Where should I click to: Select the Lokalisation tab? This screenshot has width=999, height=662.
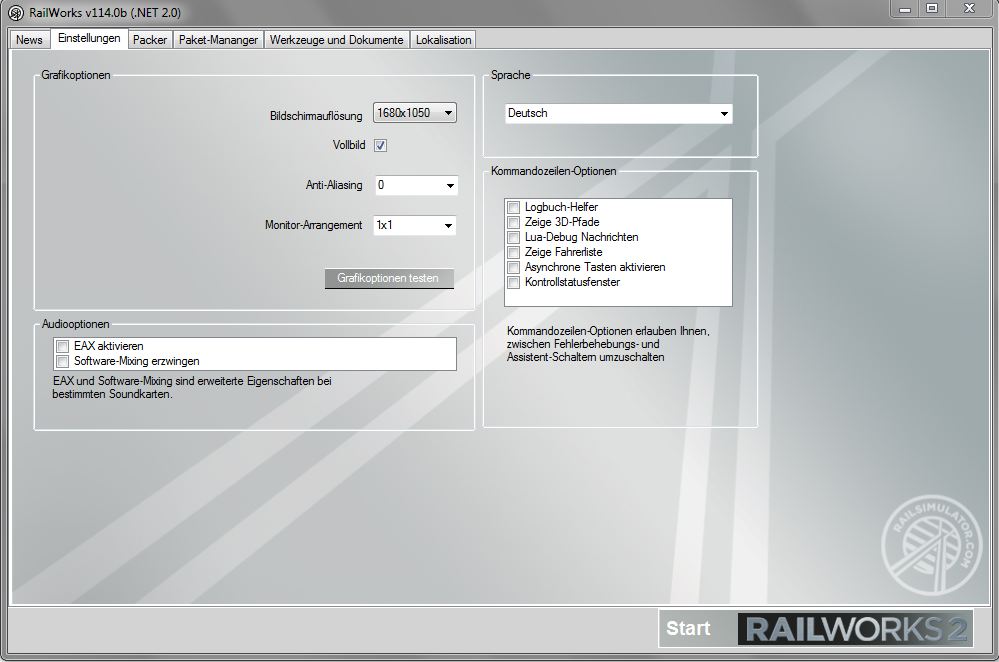(443, 40)
